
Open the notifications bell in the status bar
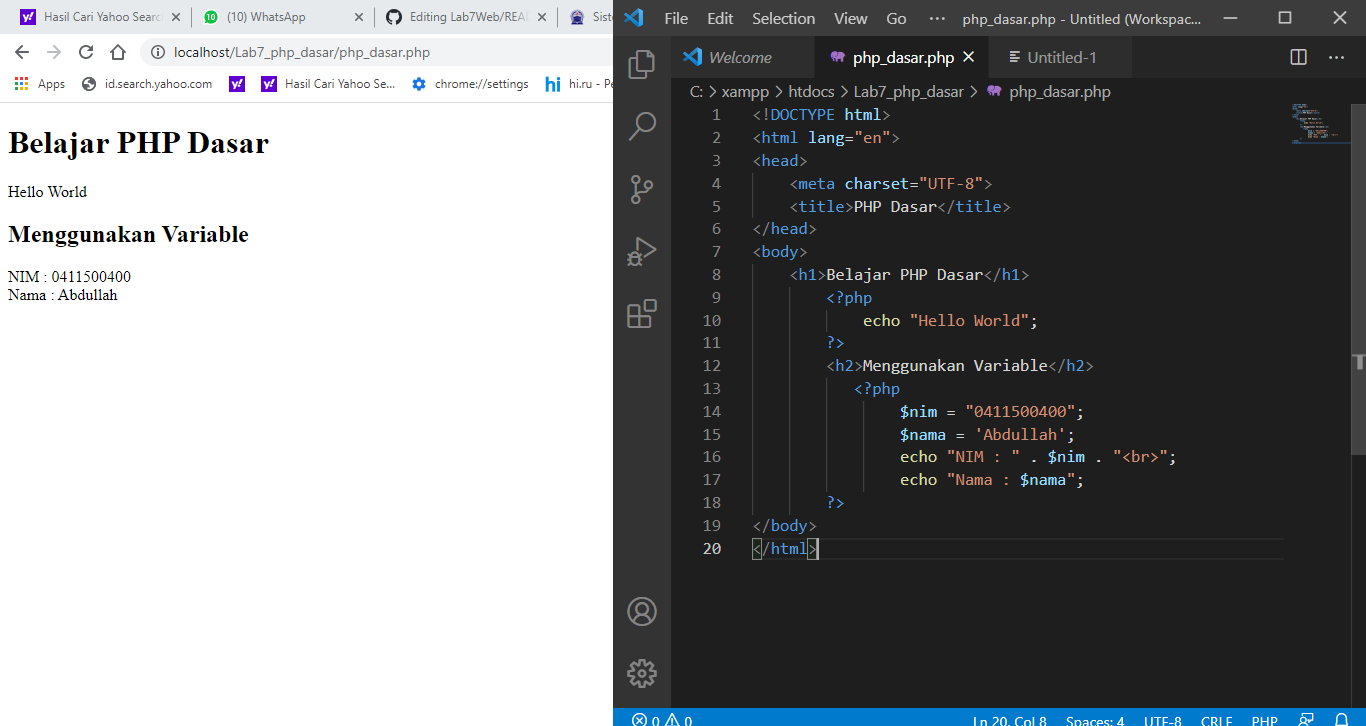pos(1344,719)
